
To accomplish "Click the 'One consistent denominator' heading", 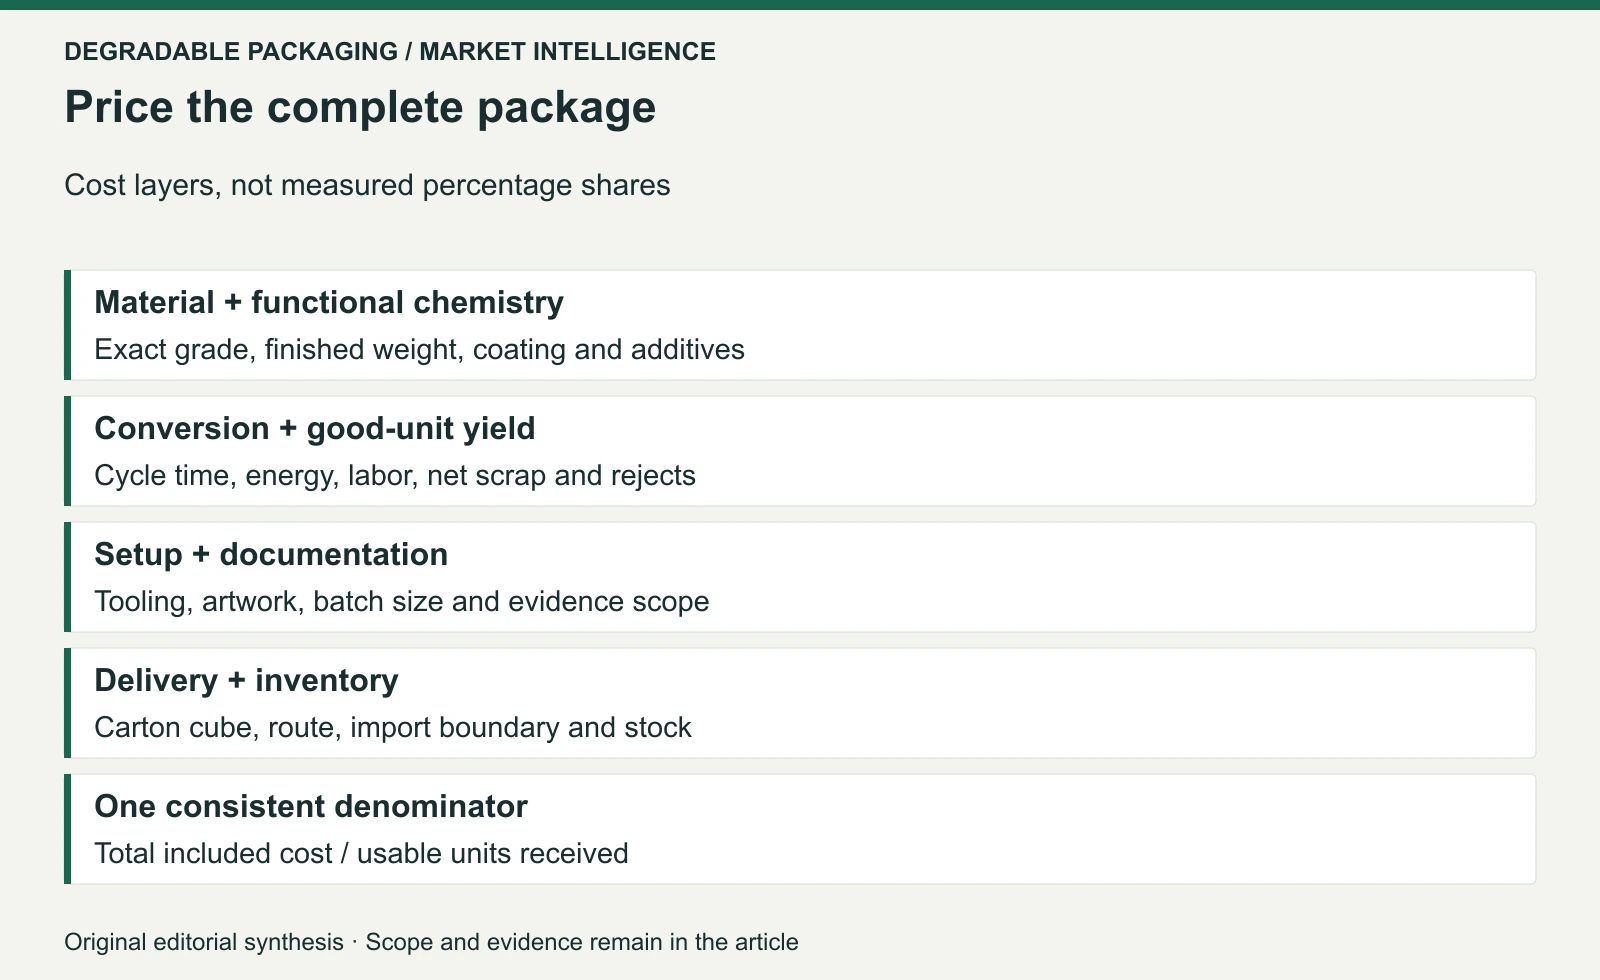I will click(311, 806).
